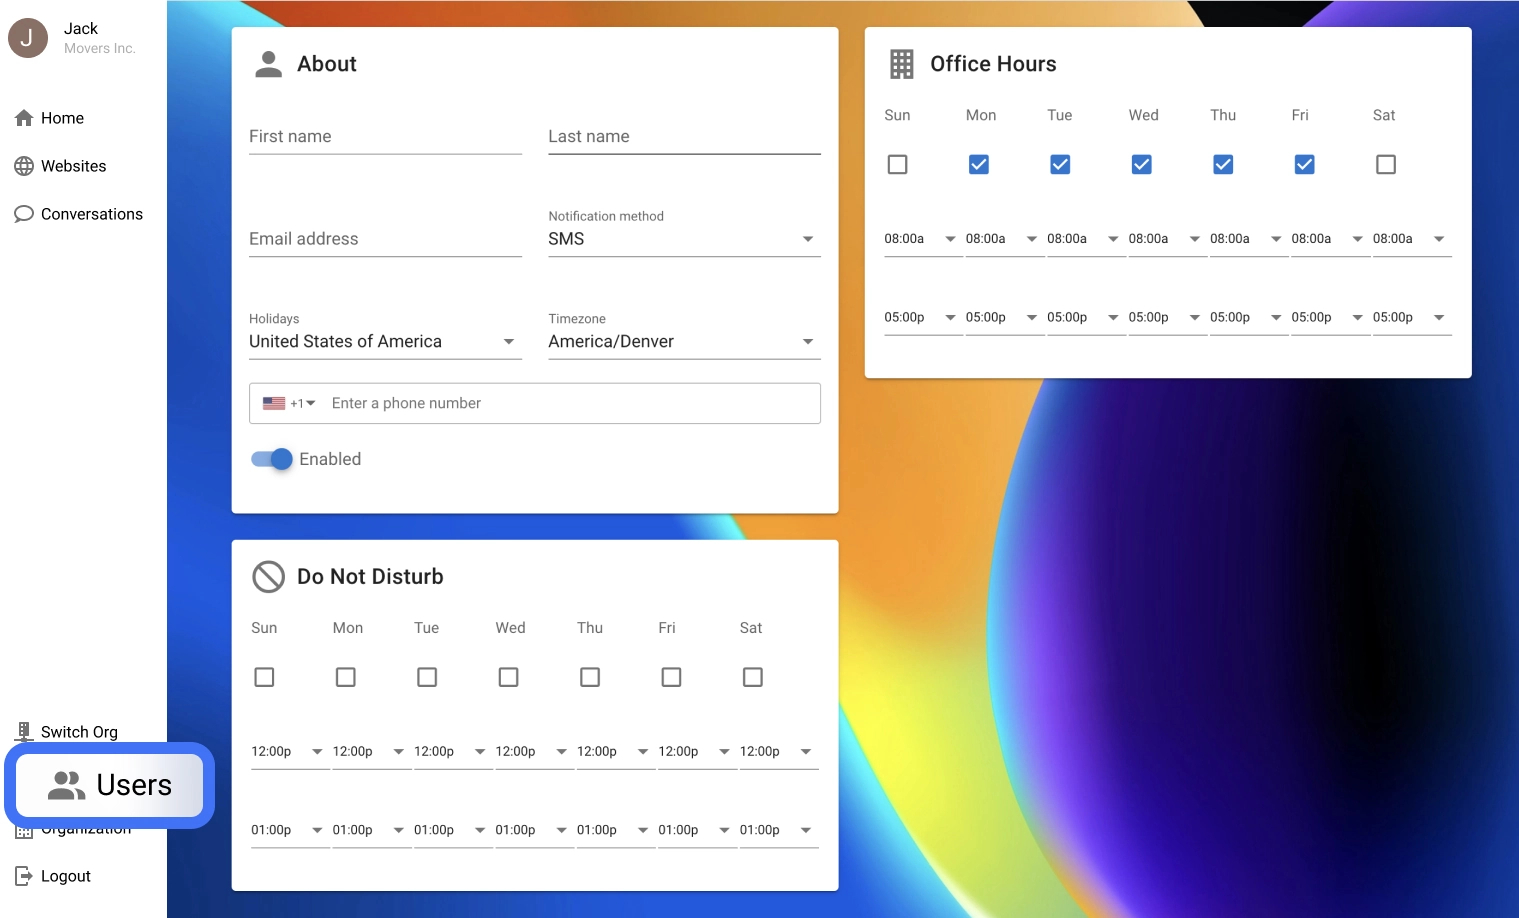This screenshot has width=1519, height=918.
Task: Check the Sat Do Not Disturb checkbox
Action: click(753, 677)
